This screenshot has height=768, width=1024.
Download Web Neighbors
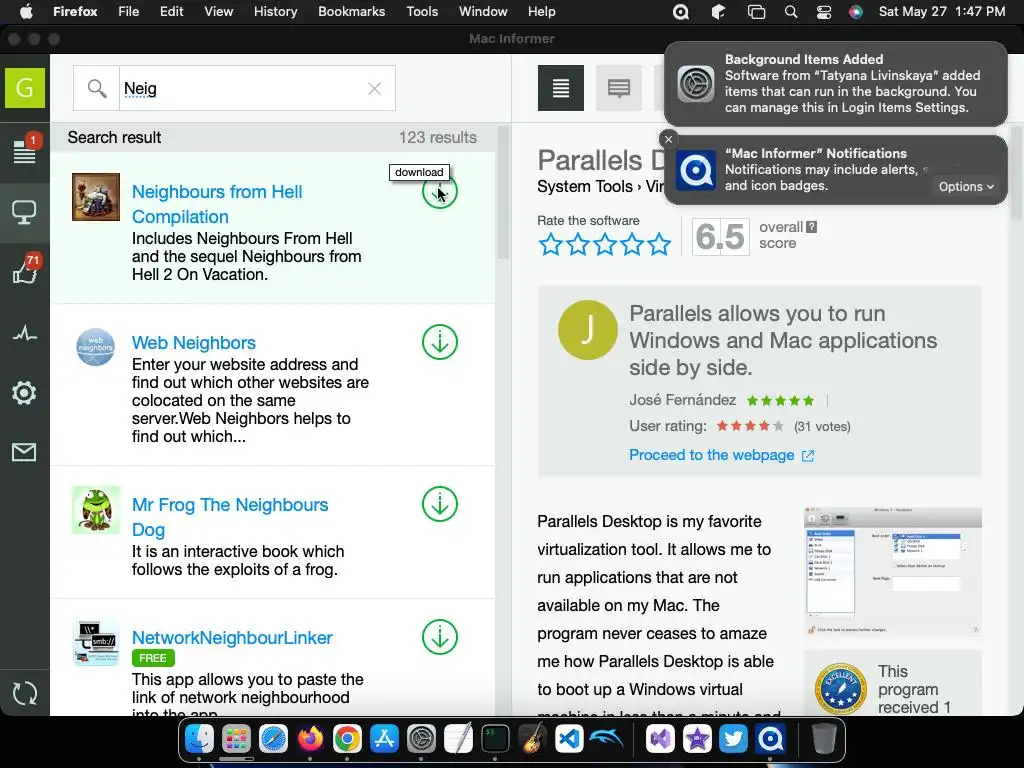440,342
